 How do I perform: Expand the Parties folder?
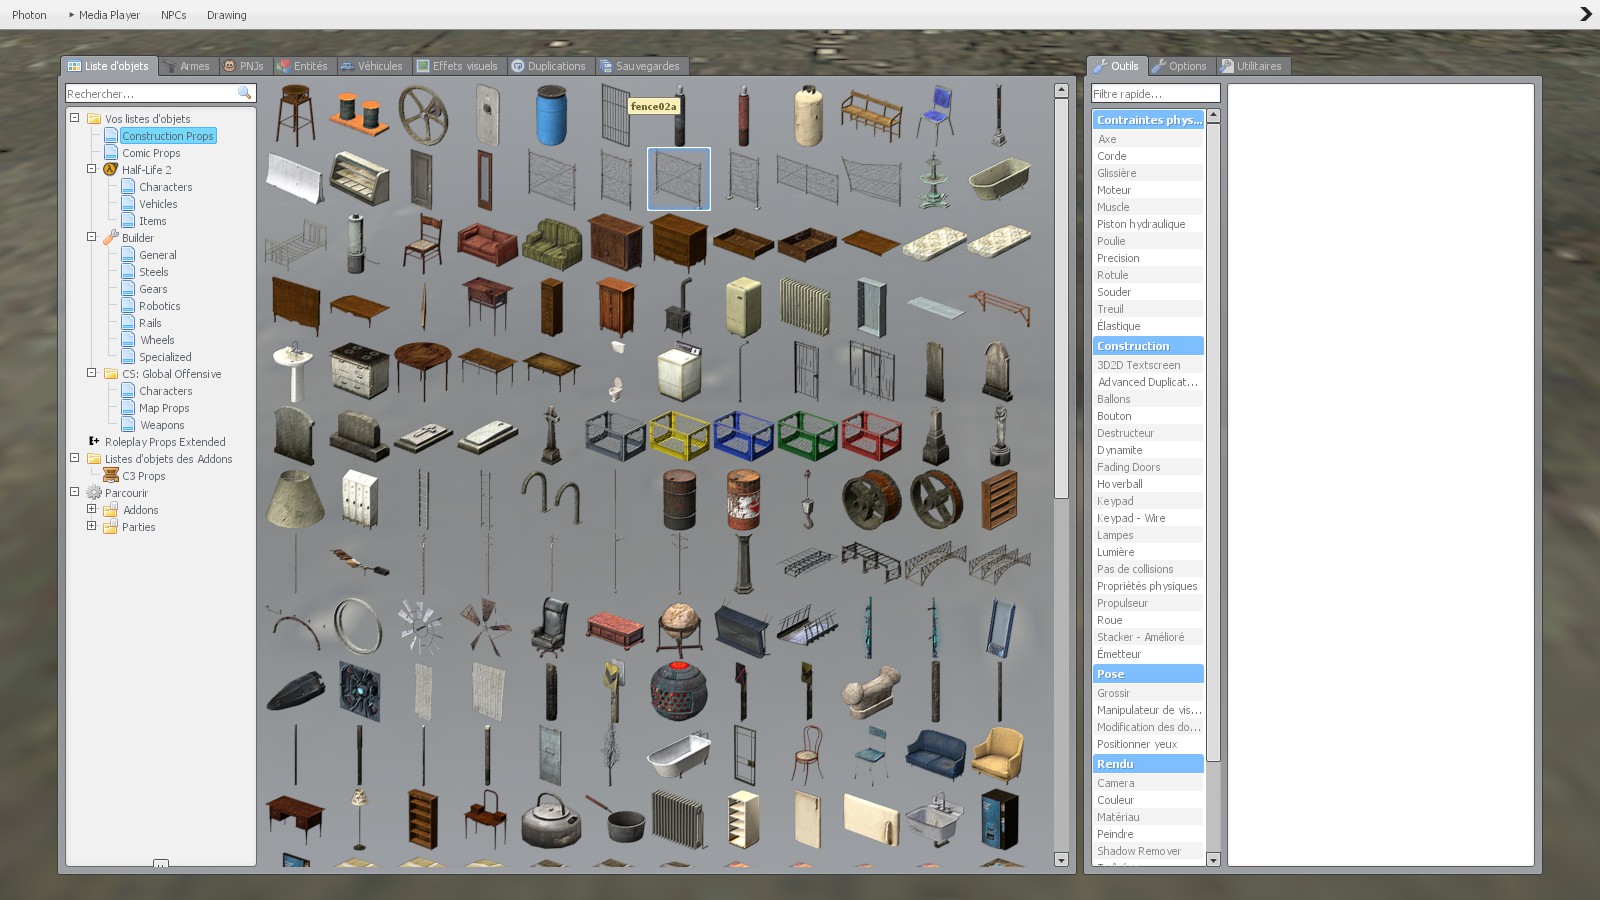coord(92,526)
